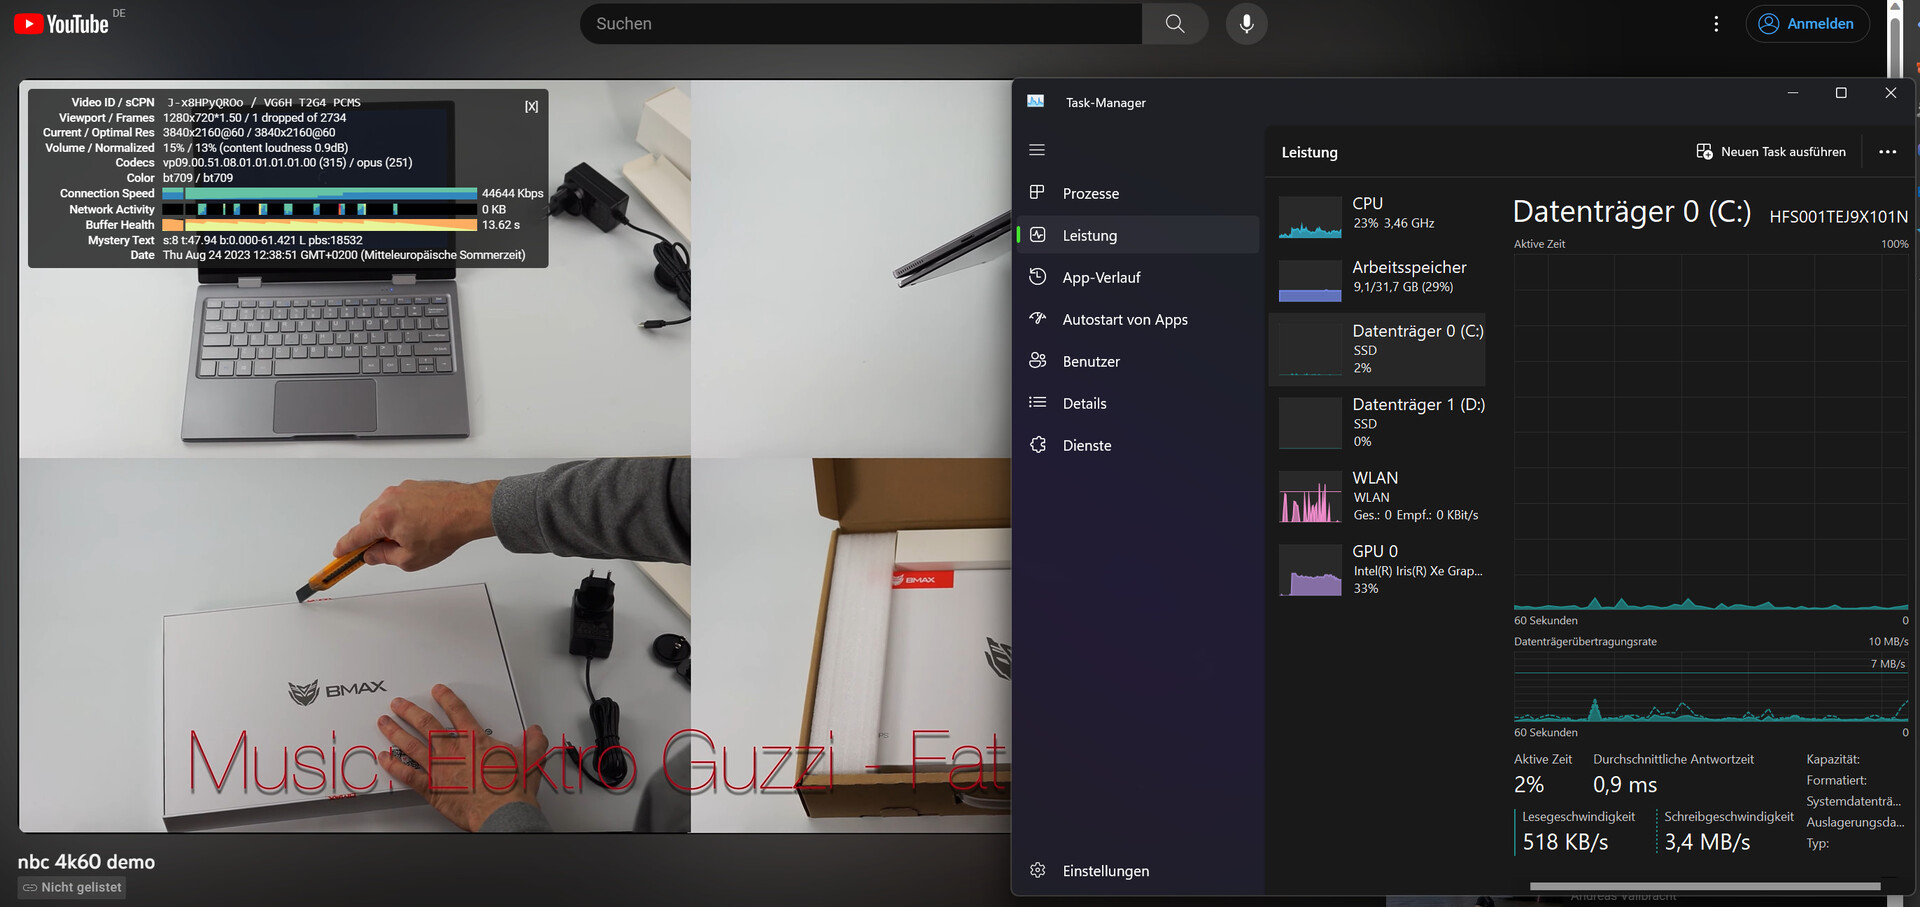Screen dimensions: 1920x907
Task: Click the App-Verlauf history clock icon
Action: [1037, 276]
